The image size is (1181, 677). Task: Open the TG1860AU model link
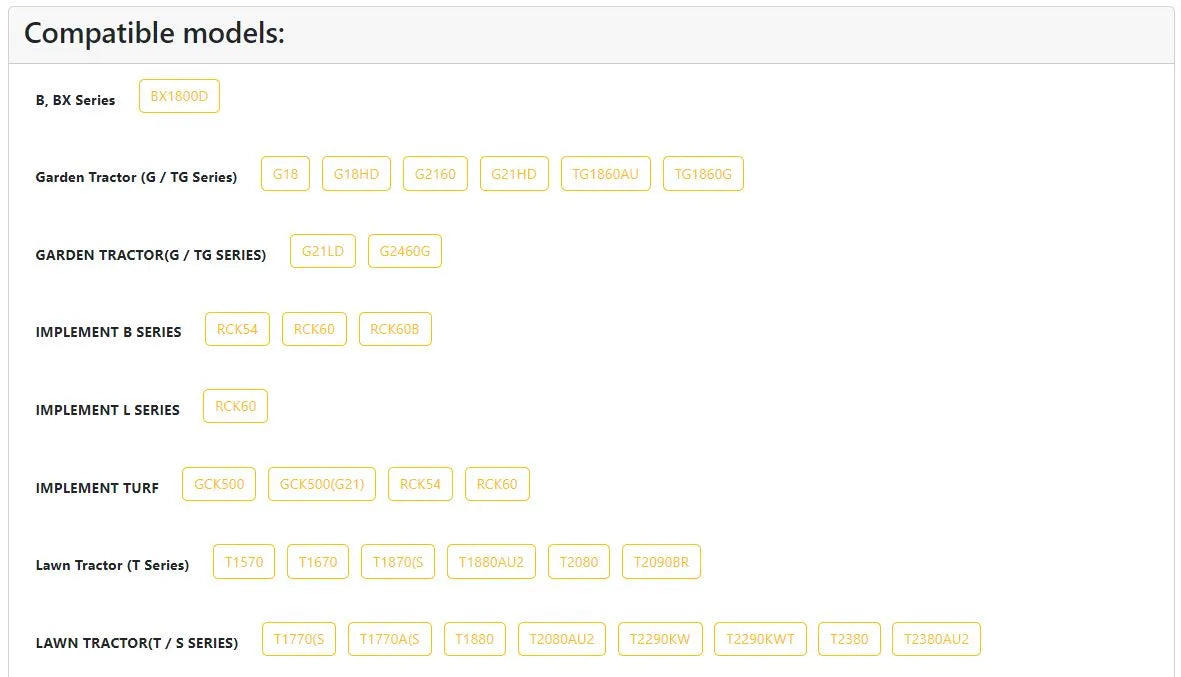coord(606,174)
